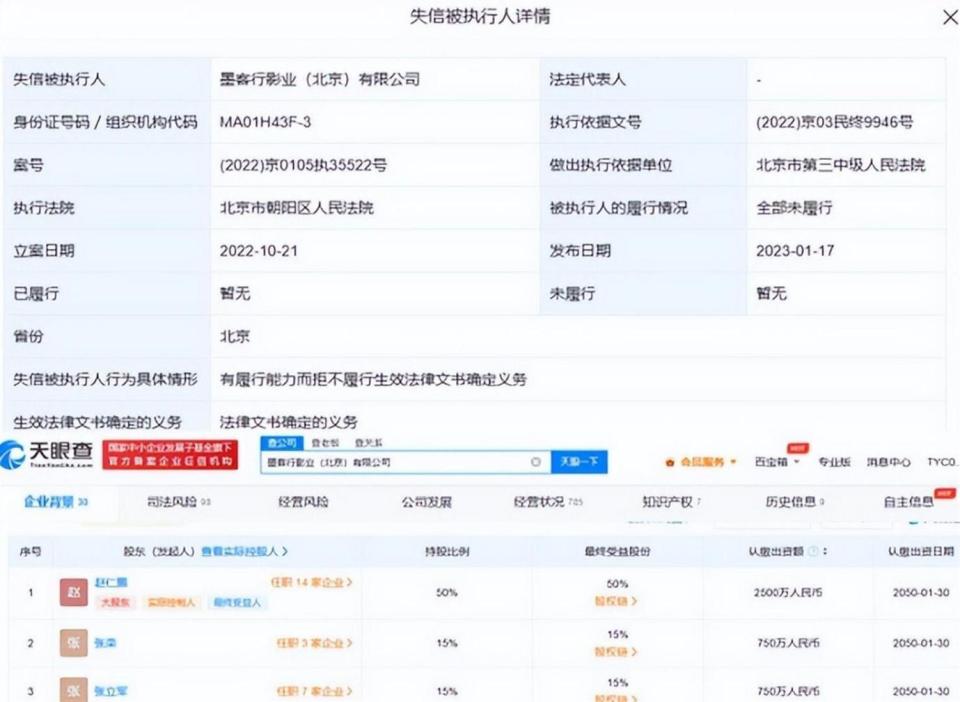Click the 天眼一下 search button
Viewport: 960px width, 702px height.
(580, 462)
